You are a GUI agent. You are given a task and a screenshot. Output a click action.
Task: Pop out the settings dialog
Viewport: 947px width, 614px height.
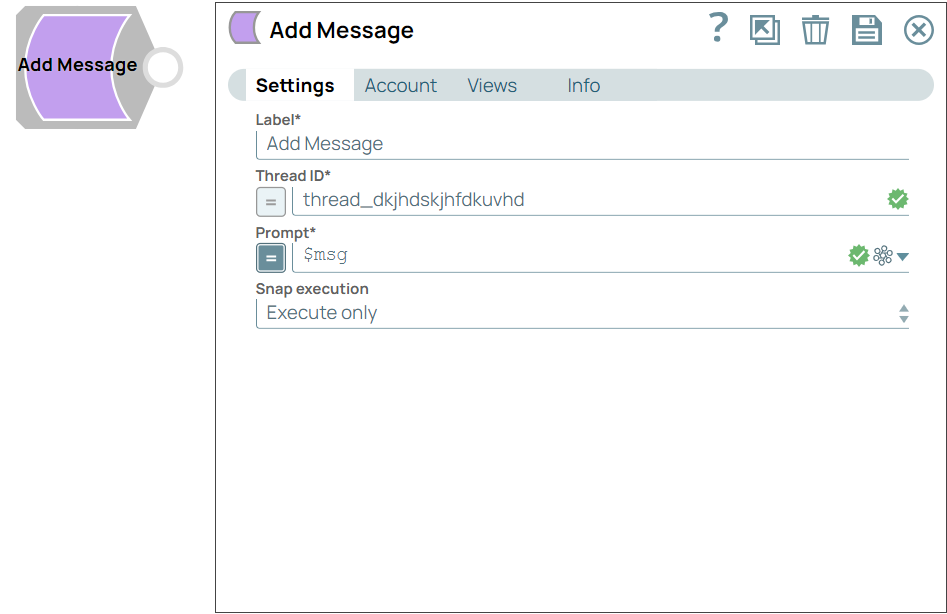[x=764, y=30]
